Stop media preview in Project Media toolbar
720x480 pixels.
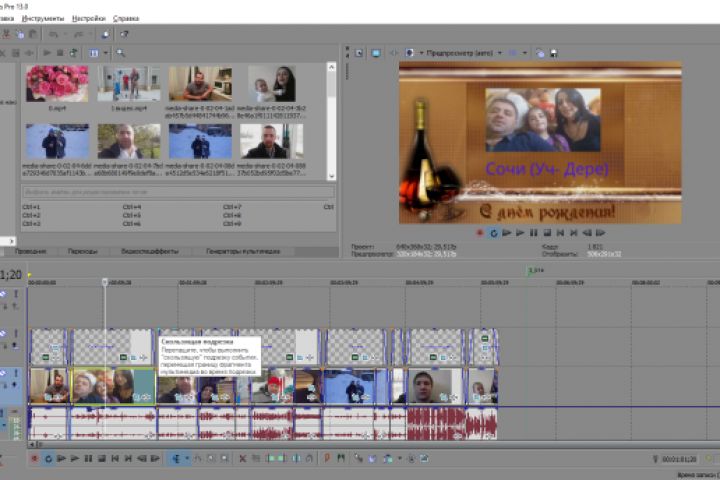pos(60,53)
